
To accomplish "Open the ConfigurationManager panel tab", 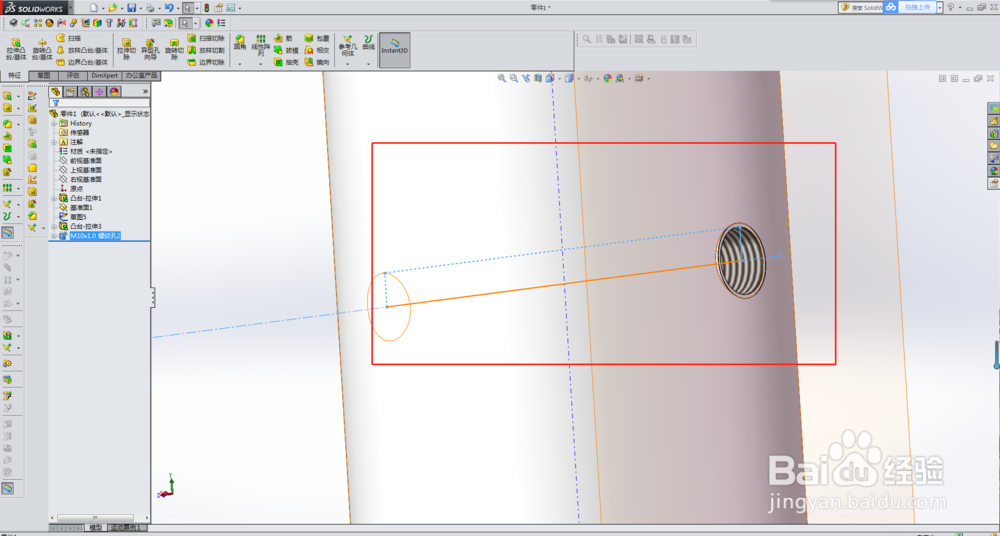I will pyautogui.click(x=85, y=91).
